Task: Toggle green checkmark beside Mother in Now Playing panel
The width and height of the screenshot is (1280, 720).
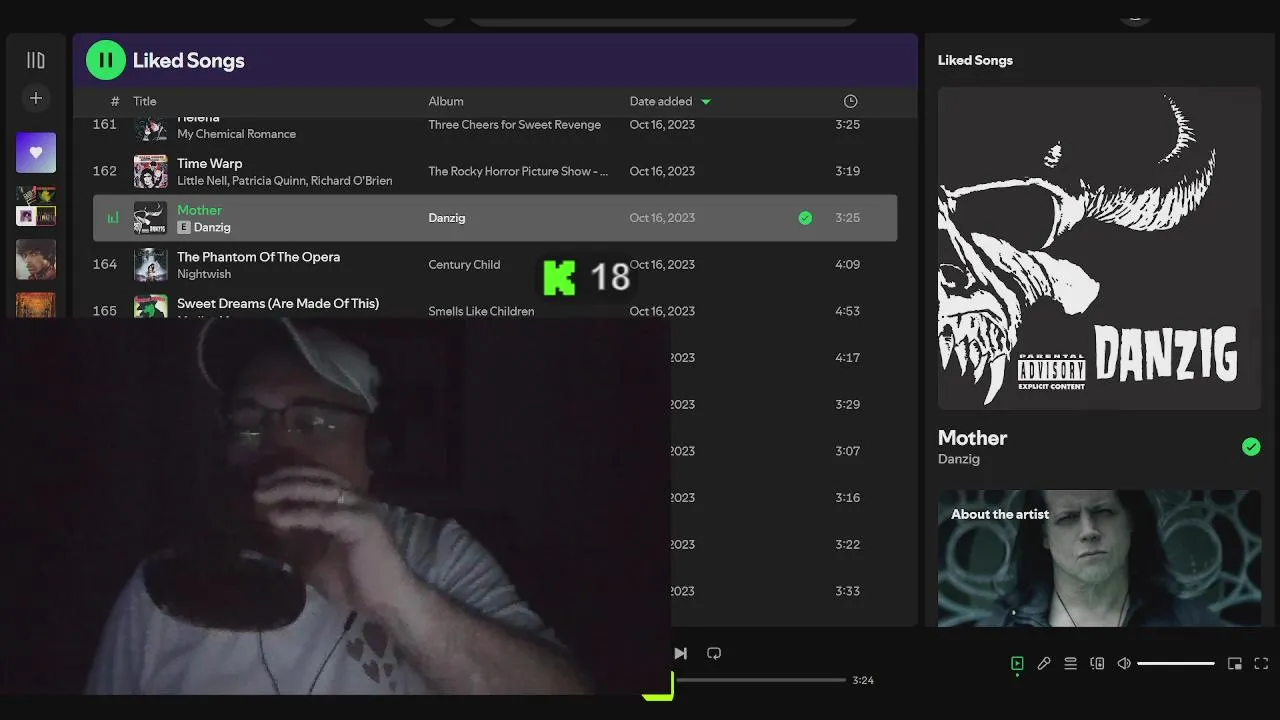Action: (x=1251, y=447)
